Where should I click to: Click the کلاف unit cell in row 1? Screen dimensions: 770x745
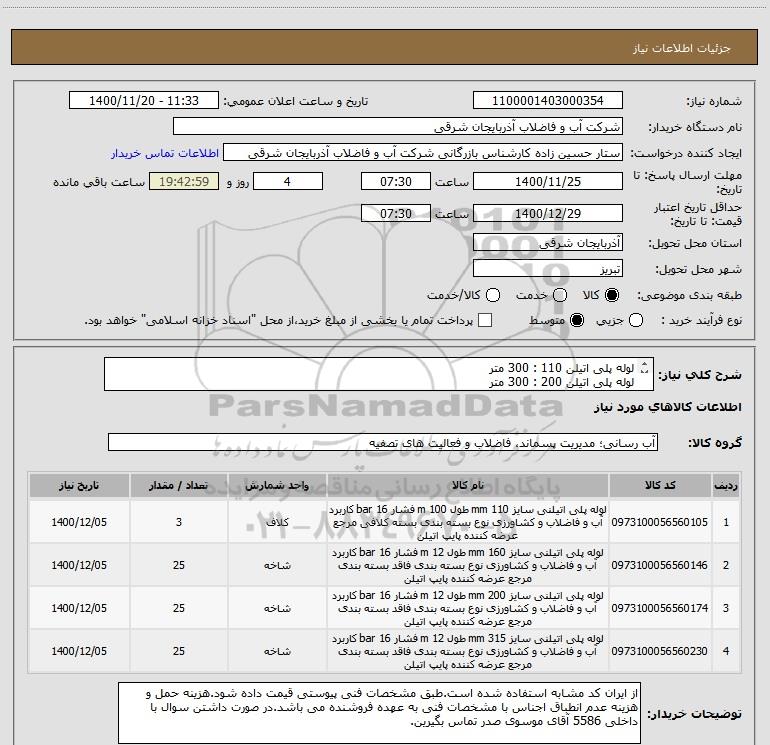(277, 522)
